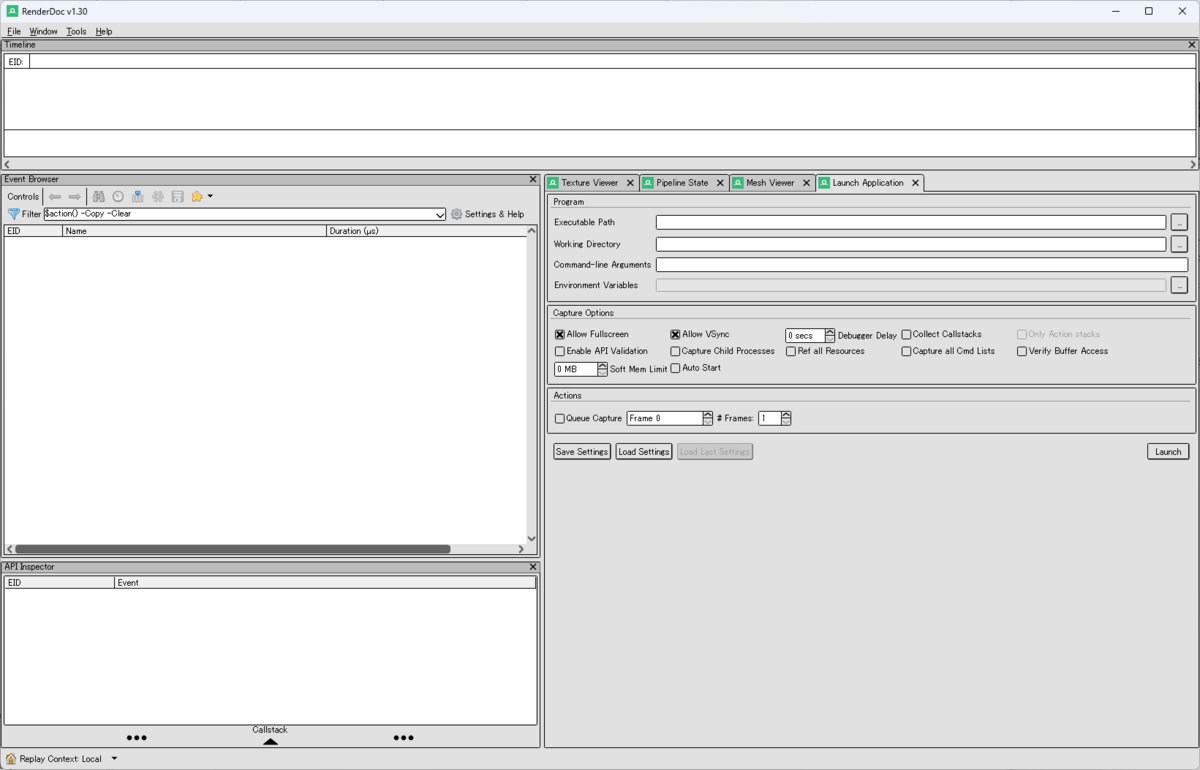Click the Name column header in Event Browser
This screenshot has height=770, width=1200.
tap(194, 231)
